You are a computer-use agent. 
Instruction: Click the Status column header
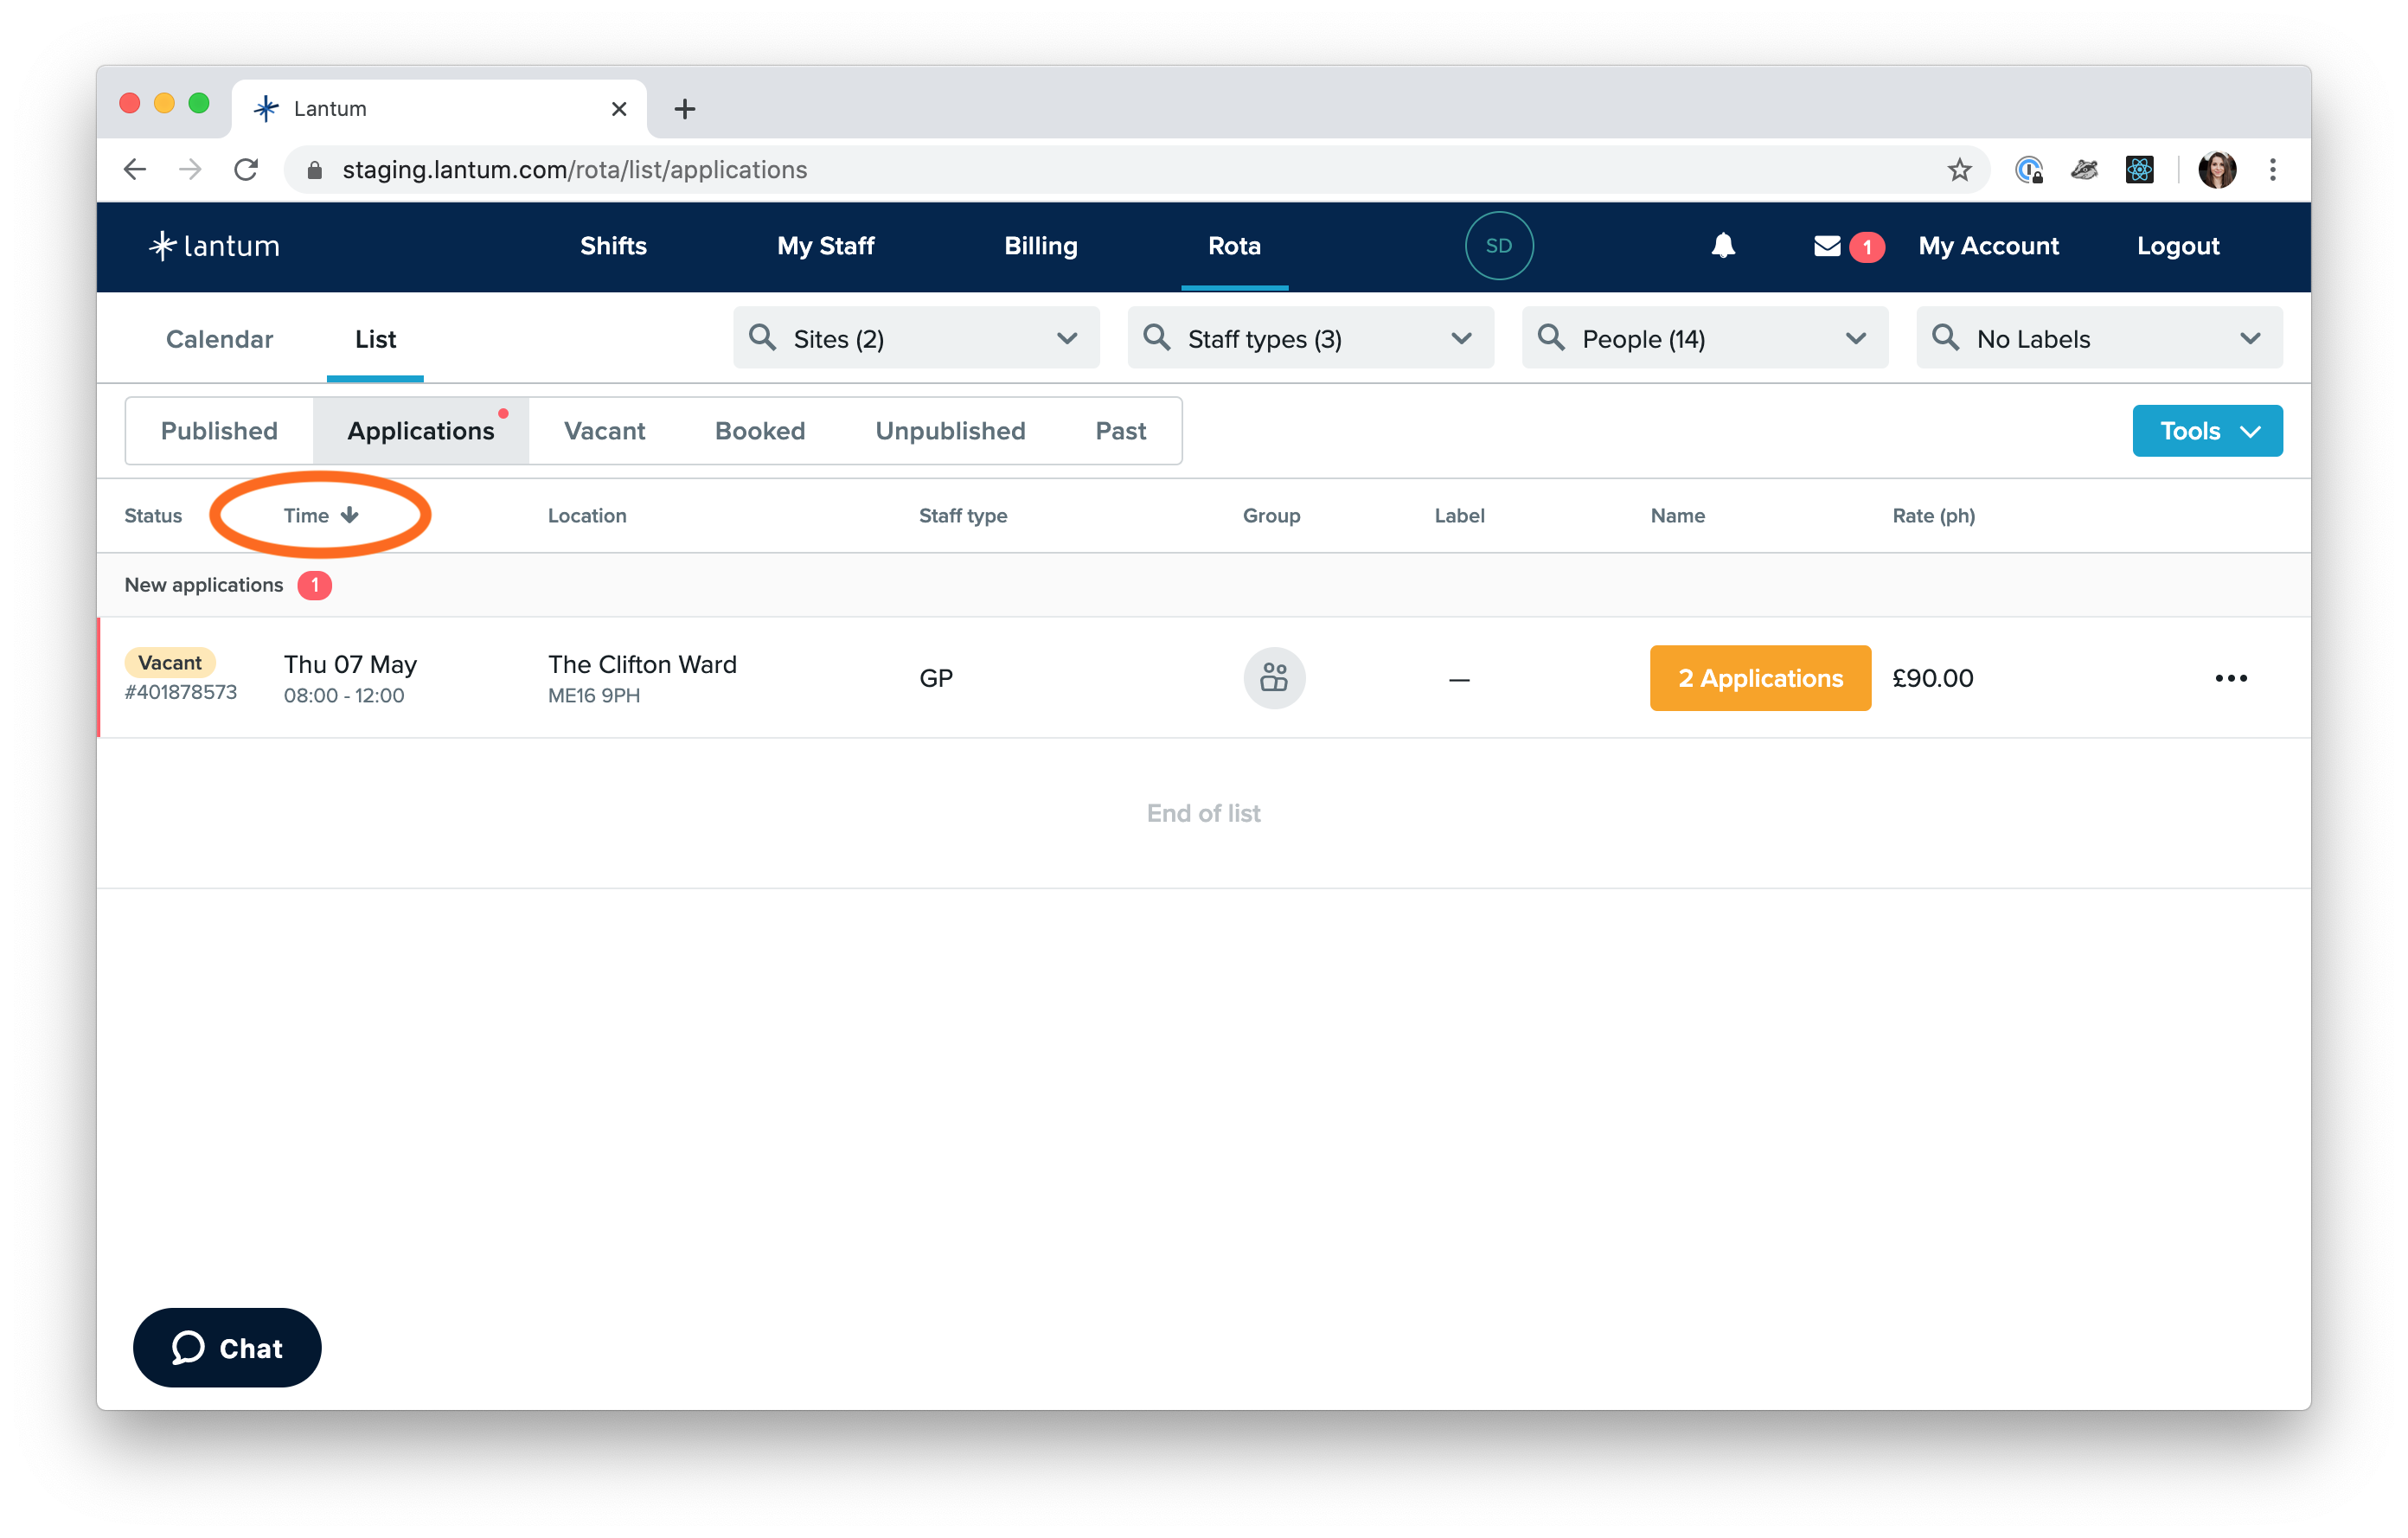tap(153, 516)
